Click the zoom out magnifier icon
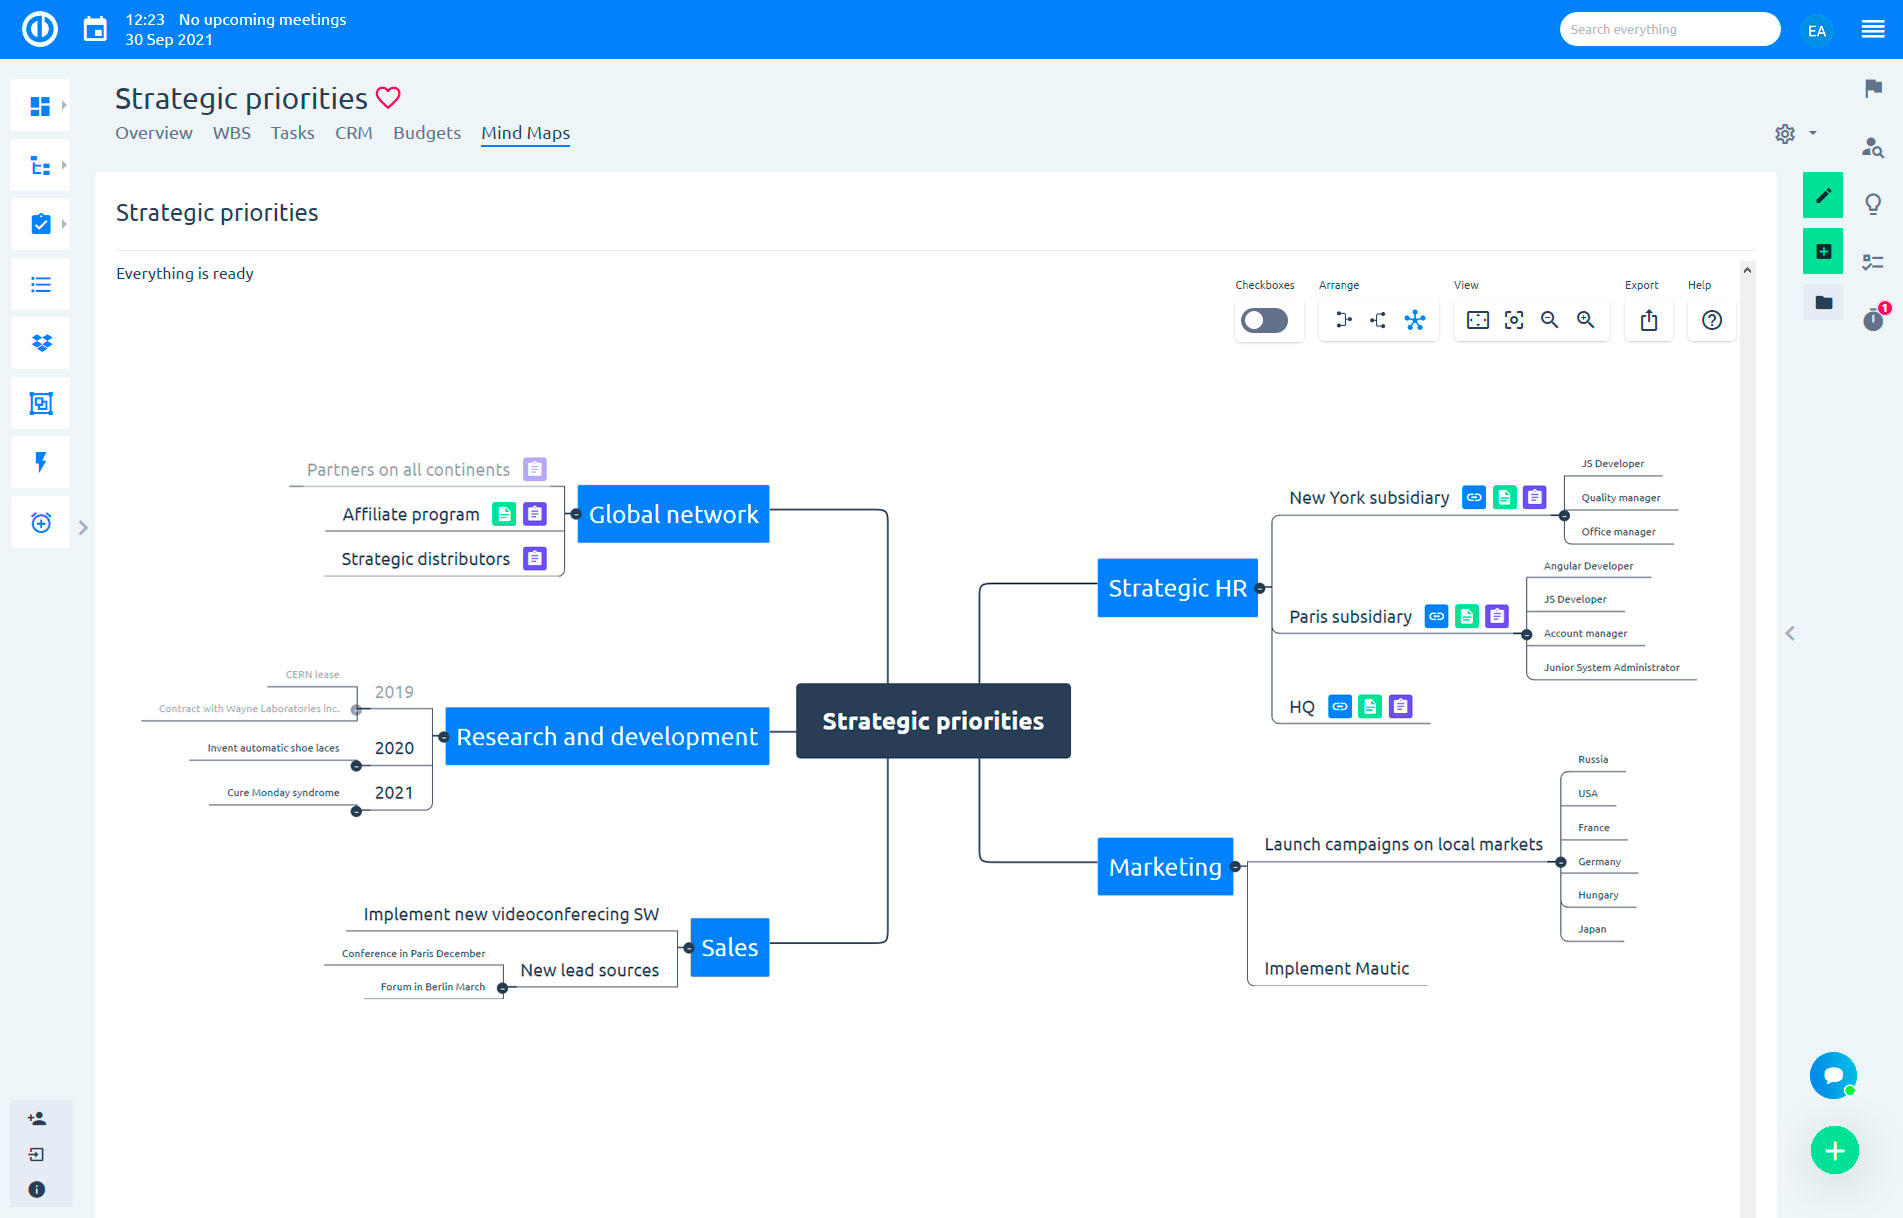1903x1218 pixels. pos(1549,320)
